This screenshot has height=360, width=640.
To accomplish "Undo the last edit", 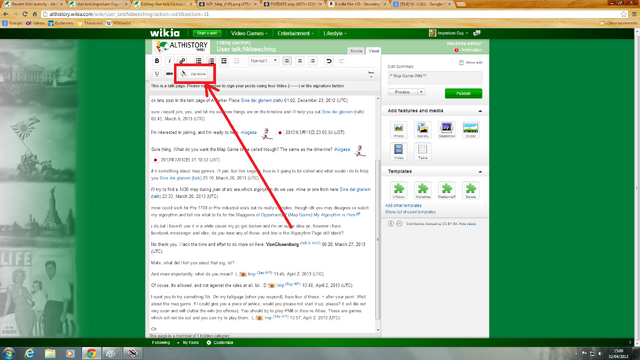I will pyautogui.click(x=329, y=61).
